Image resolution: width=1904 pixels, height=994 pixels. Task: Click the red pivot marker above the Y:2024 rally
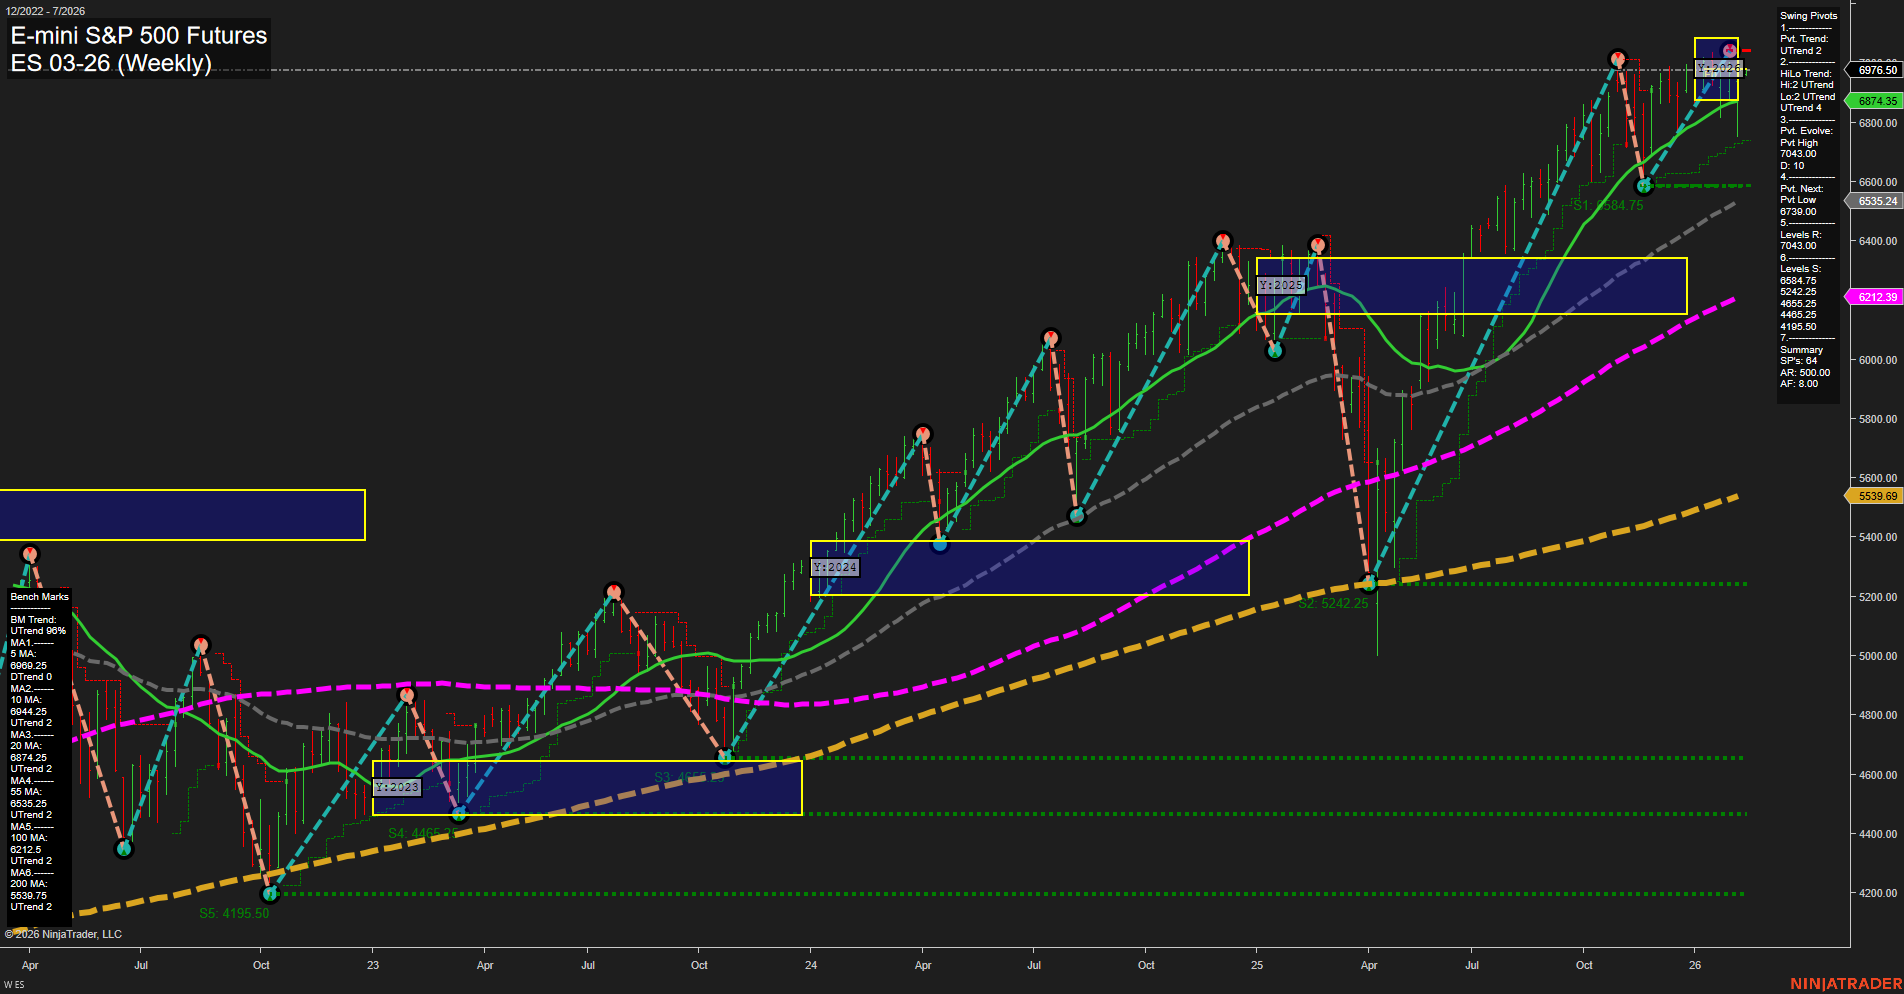pyautogui.click(x=923, y=431)
